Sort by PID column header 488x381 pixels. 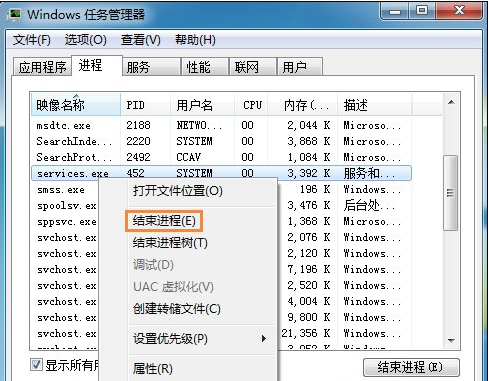(145, 105)
